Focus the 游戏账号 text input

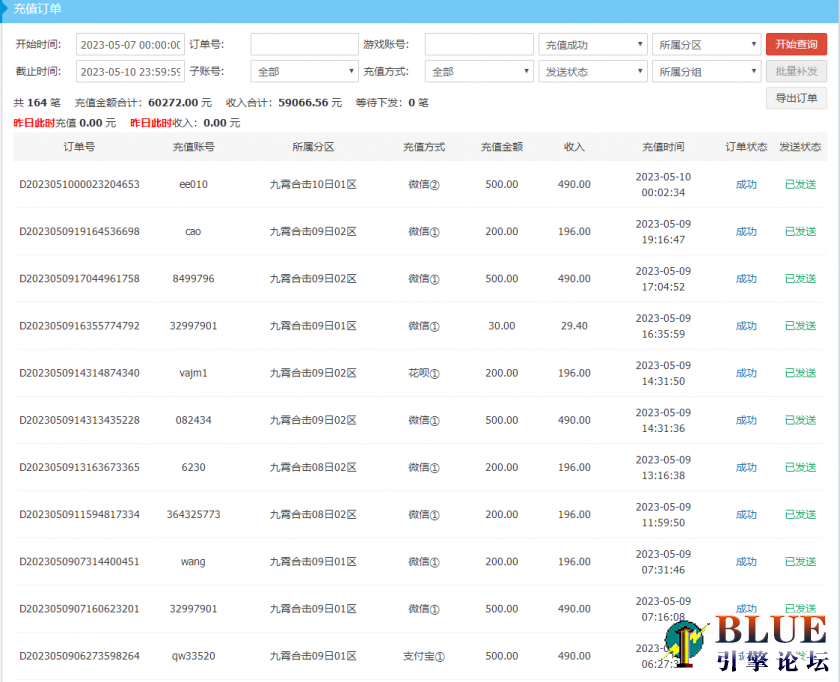(x=479, y=45)
